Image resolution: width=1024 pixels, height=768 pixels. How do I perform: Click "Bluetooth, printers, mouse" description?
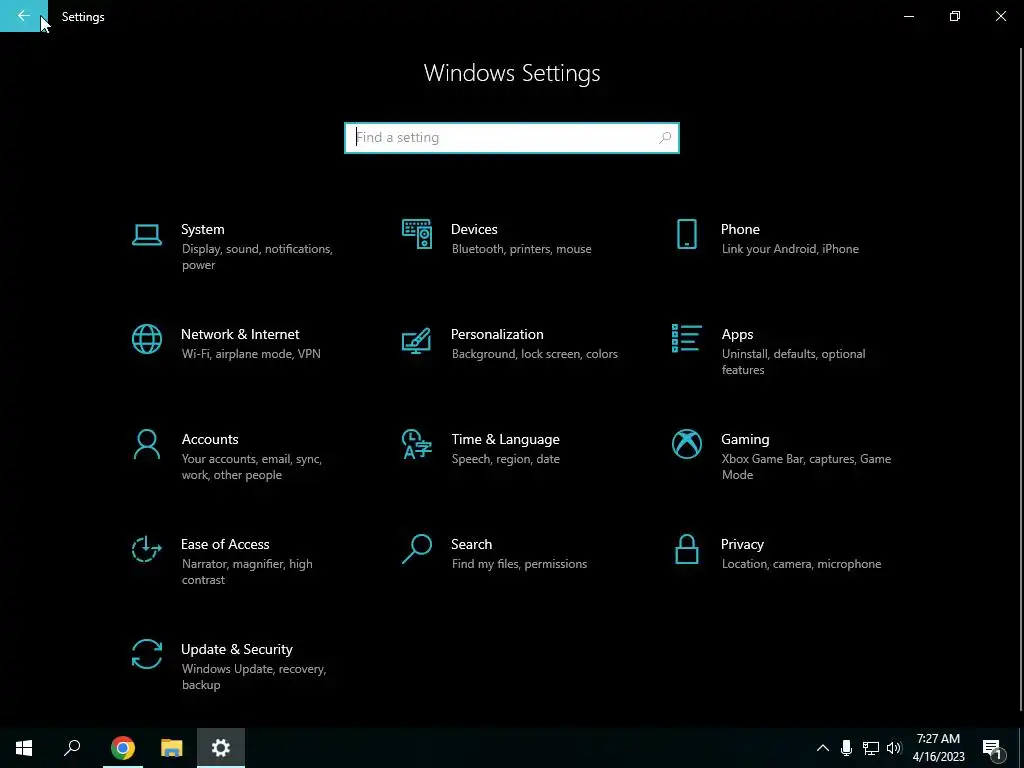click(521, 249)
